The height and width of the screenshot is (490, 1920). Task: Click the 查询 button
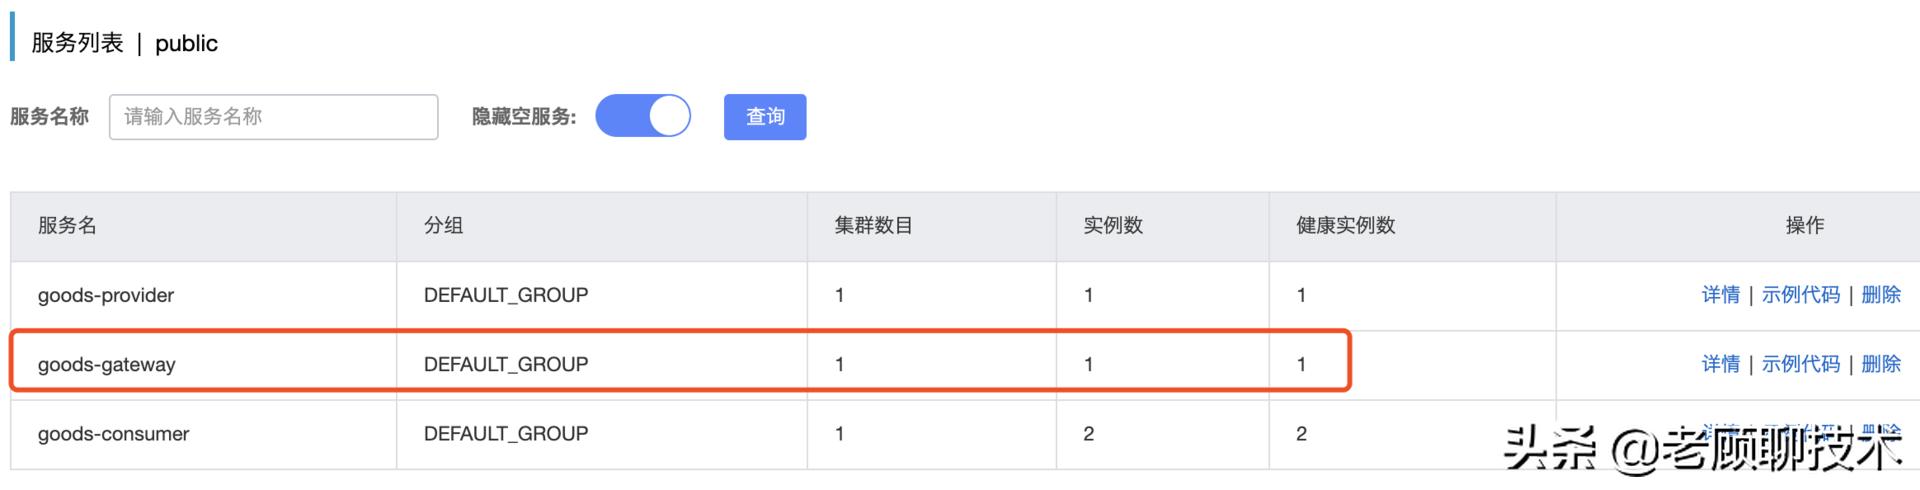pyautogui.click(x=765, y=117)
